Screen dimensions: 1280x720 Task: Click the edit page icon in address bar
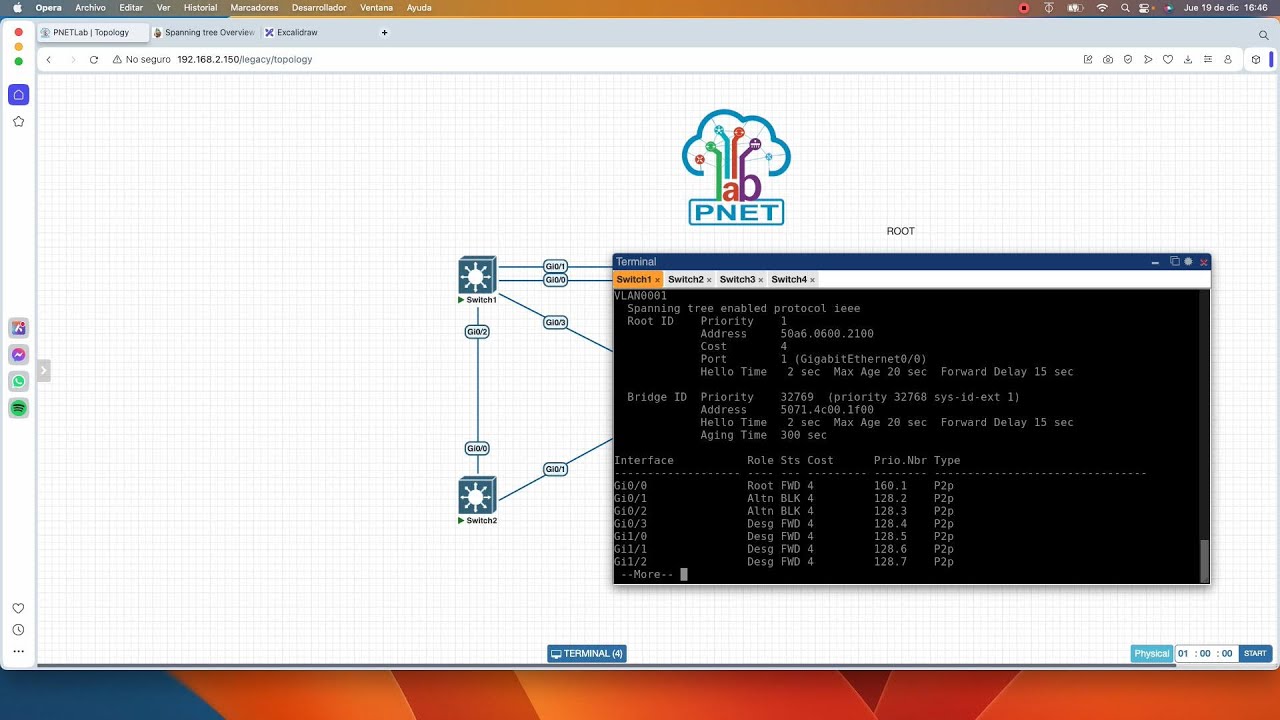coord(1088,59)
